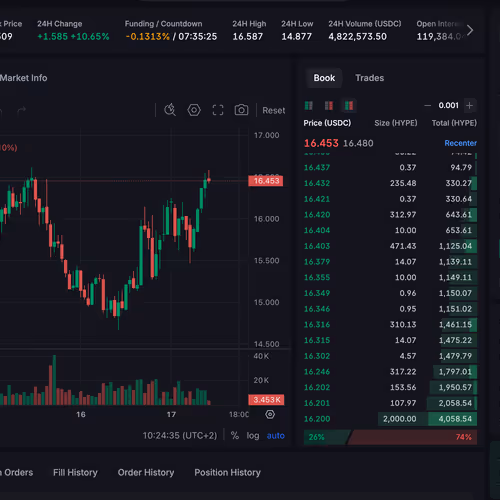The image size is (500, 500).
Task: Click the 74% ask ratio bar
Action: point(413,437)
